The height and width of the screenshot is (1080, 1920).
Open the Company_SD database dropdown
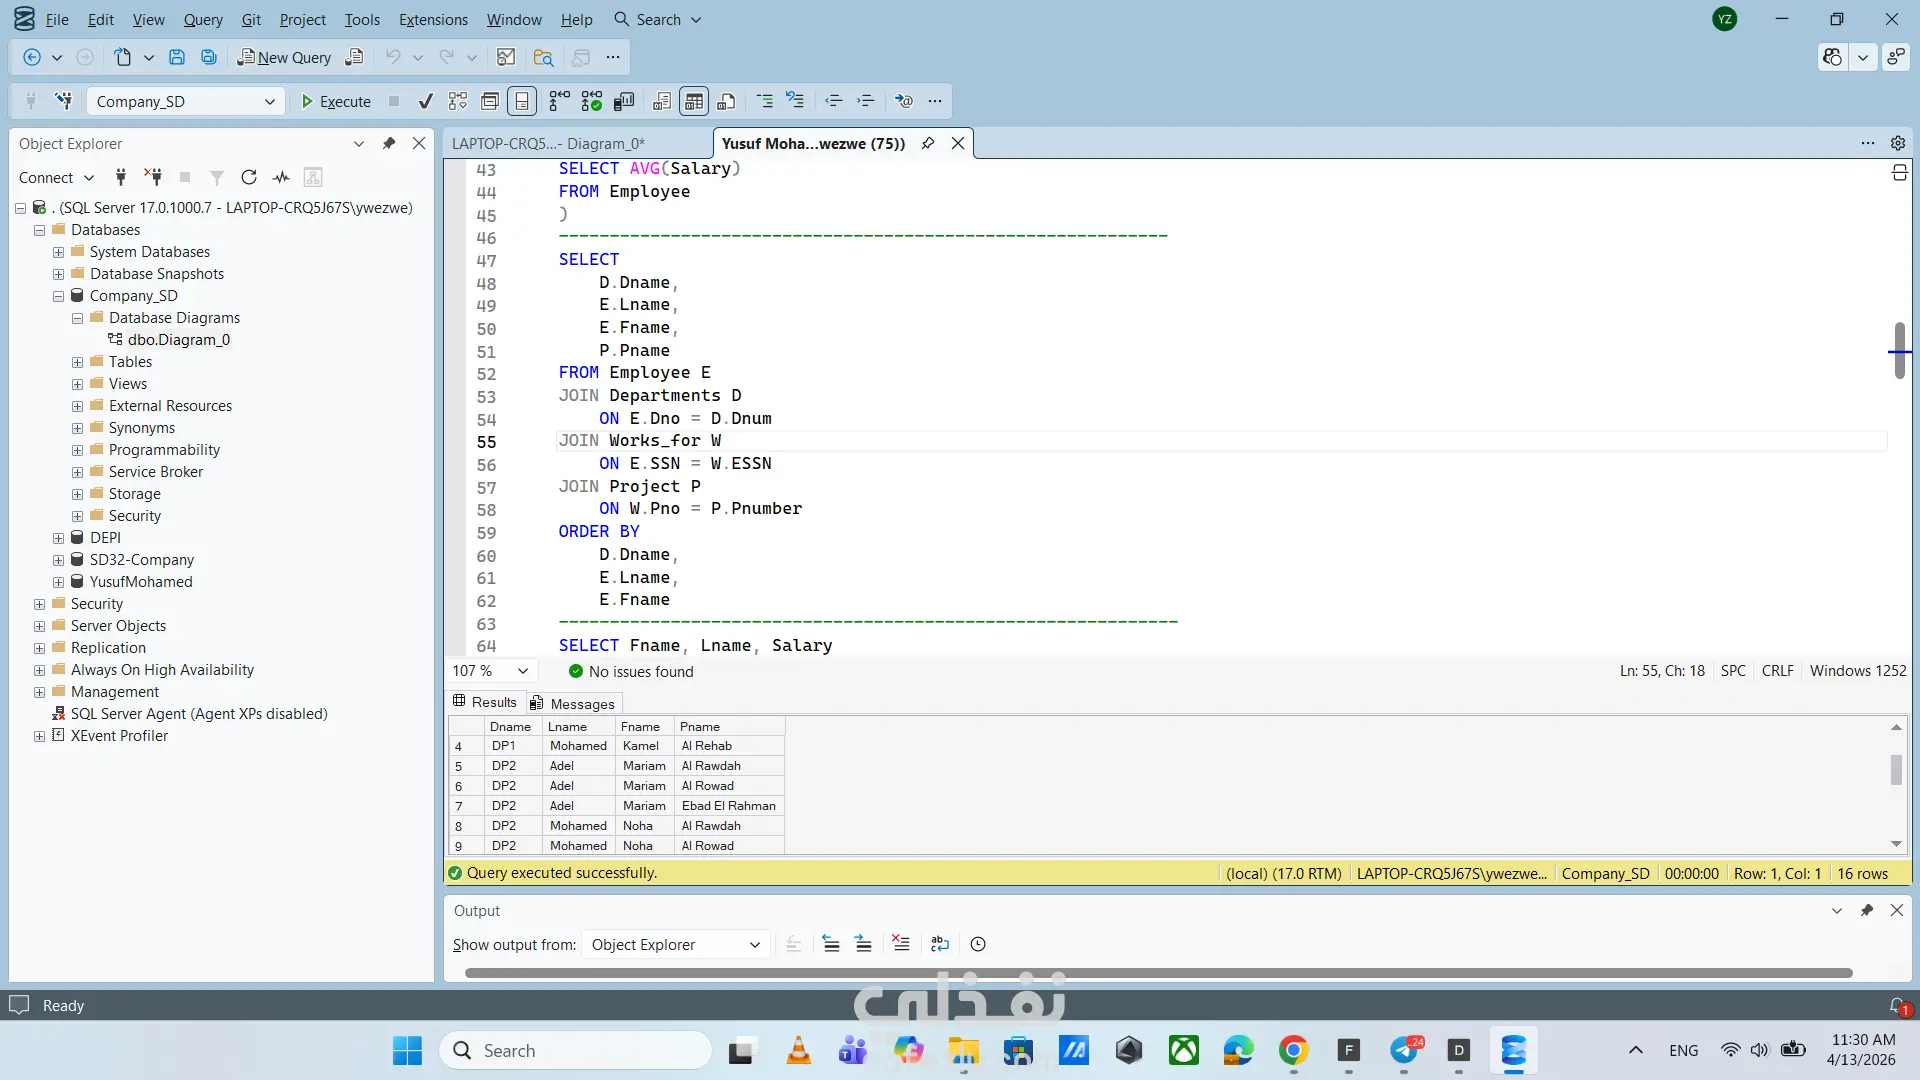tap(269, 101)
